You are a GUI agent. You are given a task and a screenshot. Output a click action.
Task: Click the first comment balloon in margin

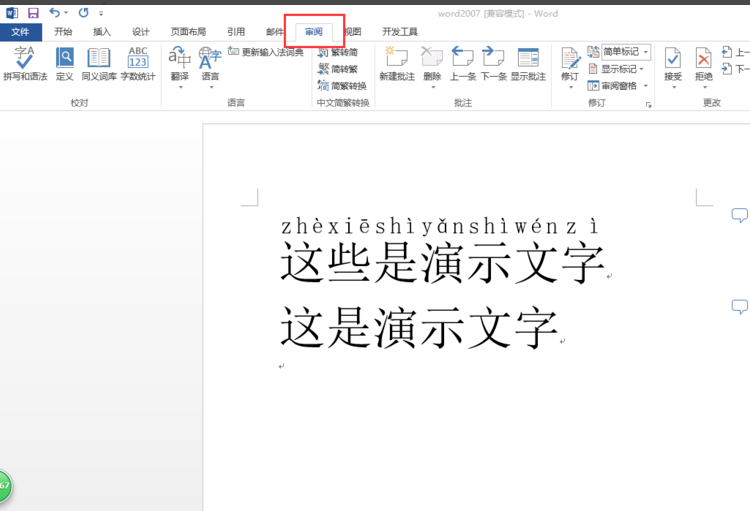[x=739, y=215]
